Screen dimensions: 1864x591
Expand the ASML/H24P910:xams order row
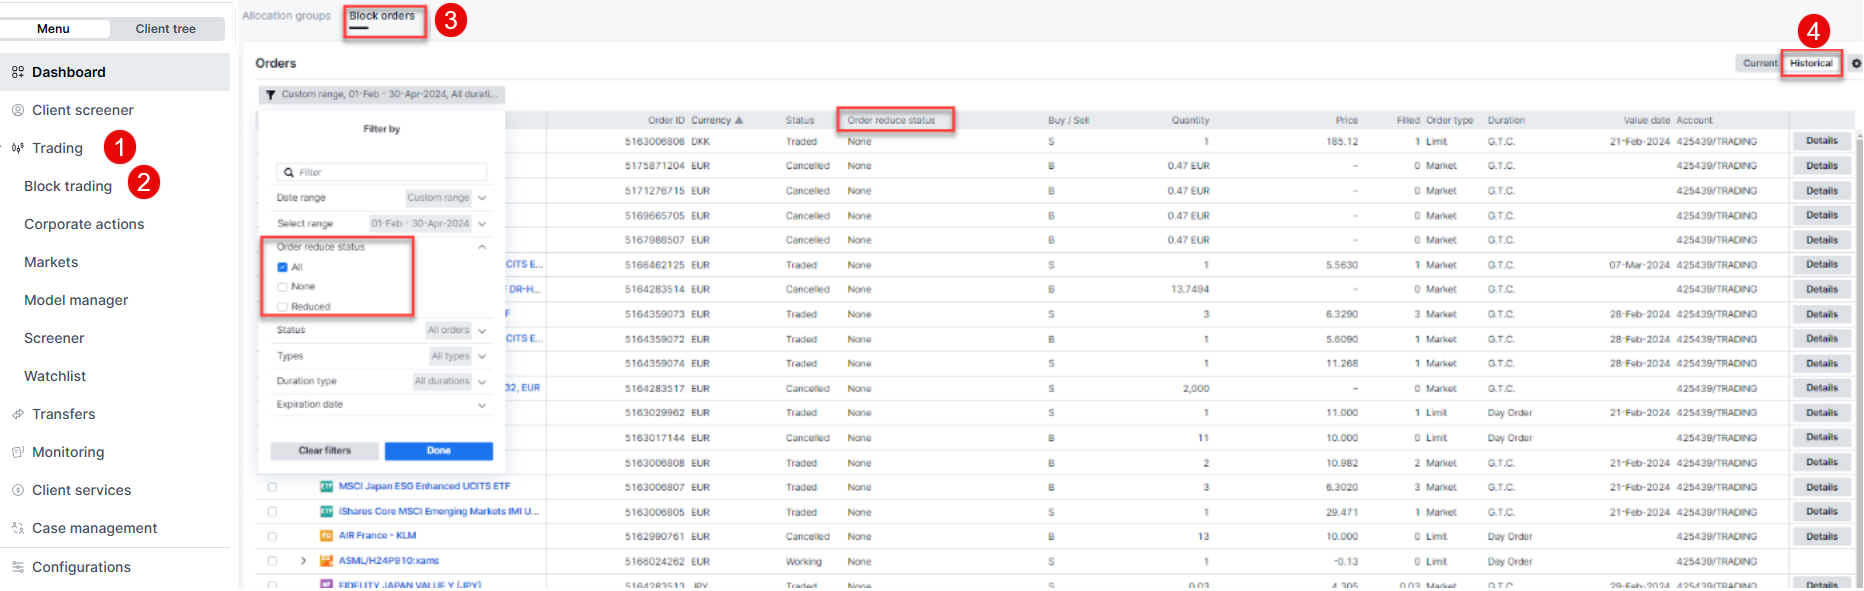point(303,561)
